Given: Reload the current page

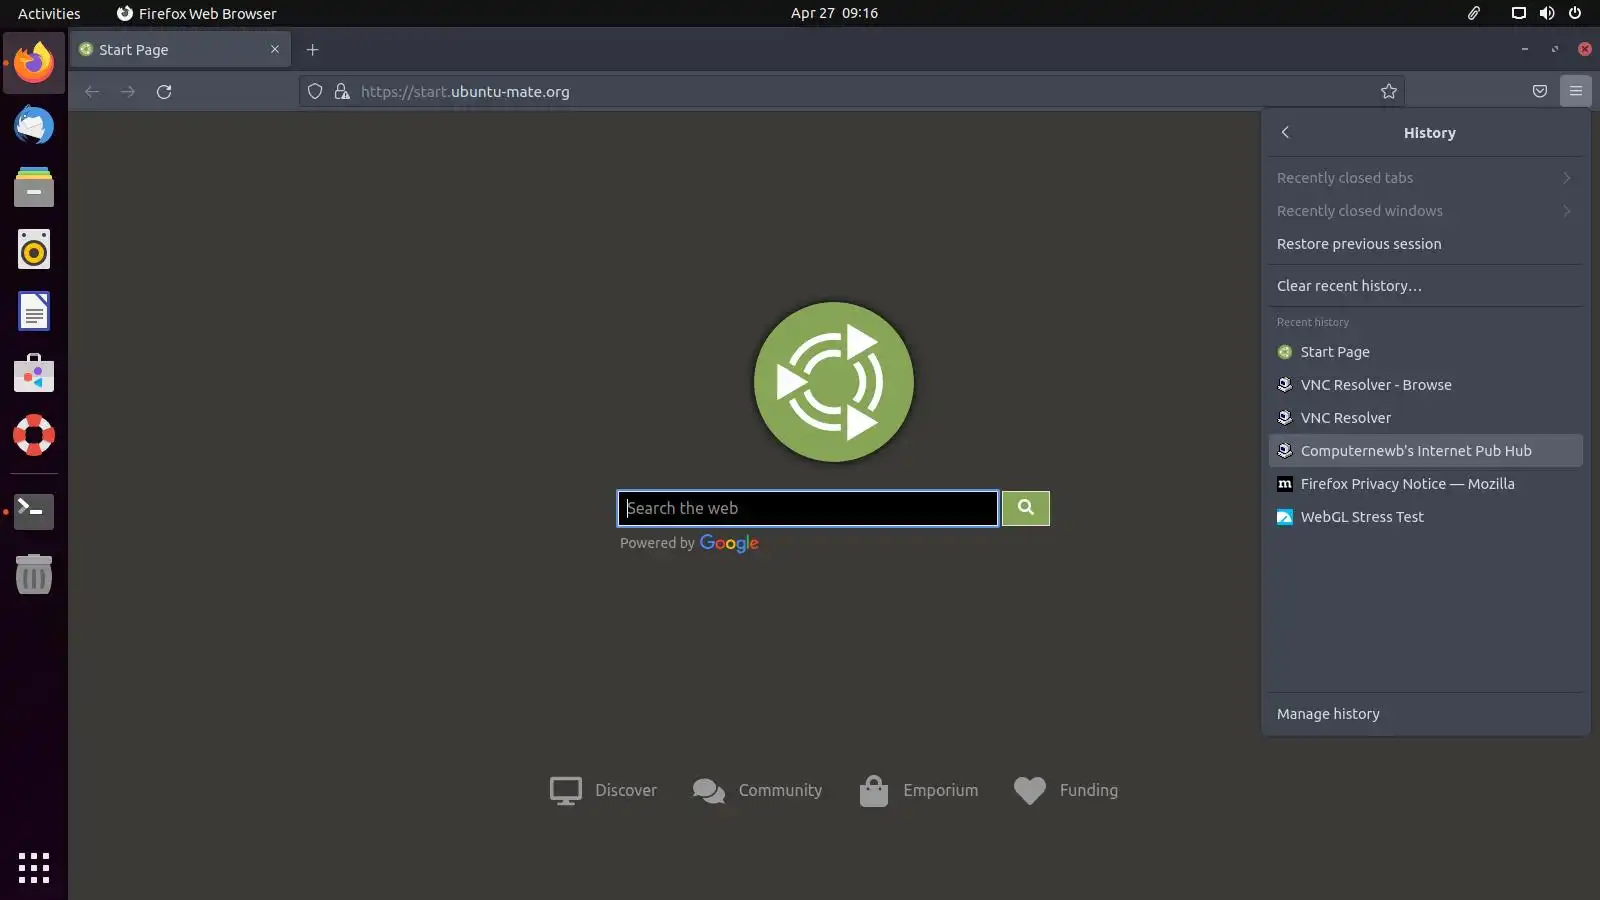Looking at the screenshot, I should pyautogui.click(x=164, y=92).
